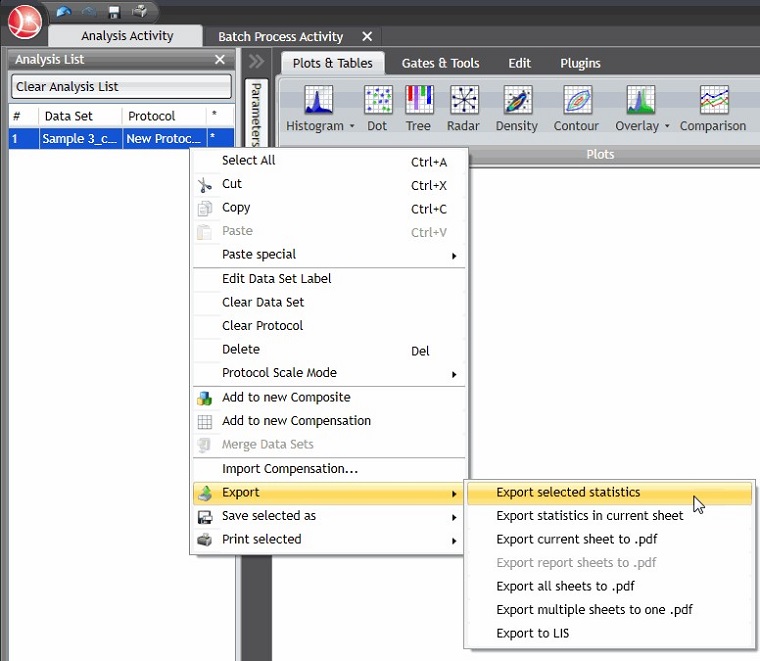The width and height of the screenshot is (760, 661).
Task: Choose Import Compensation...
Action: pos(329,469)
